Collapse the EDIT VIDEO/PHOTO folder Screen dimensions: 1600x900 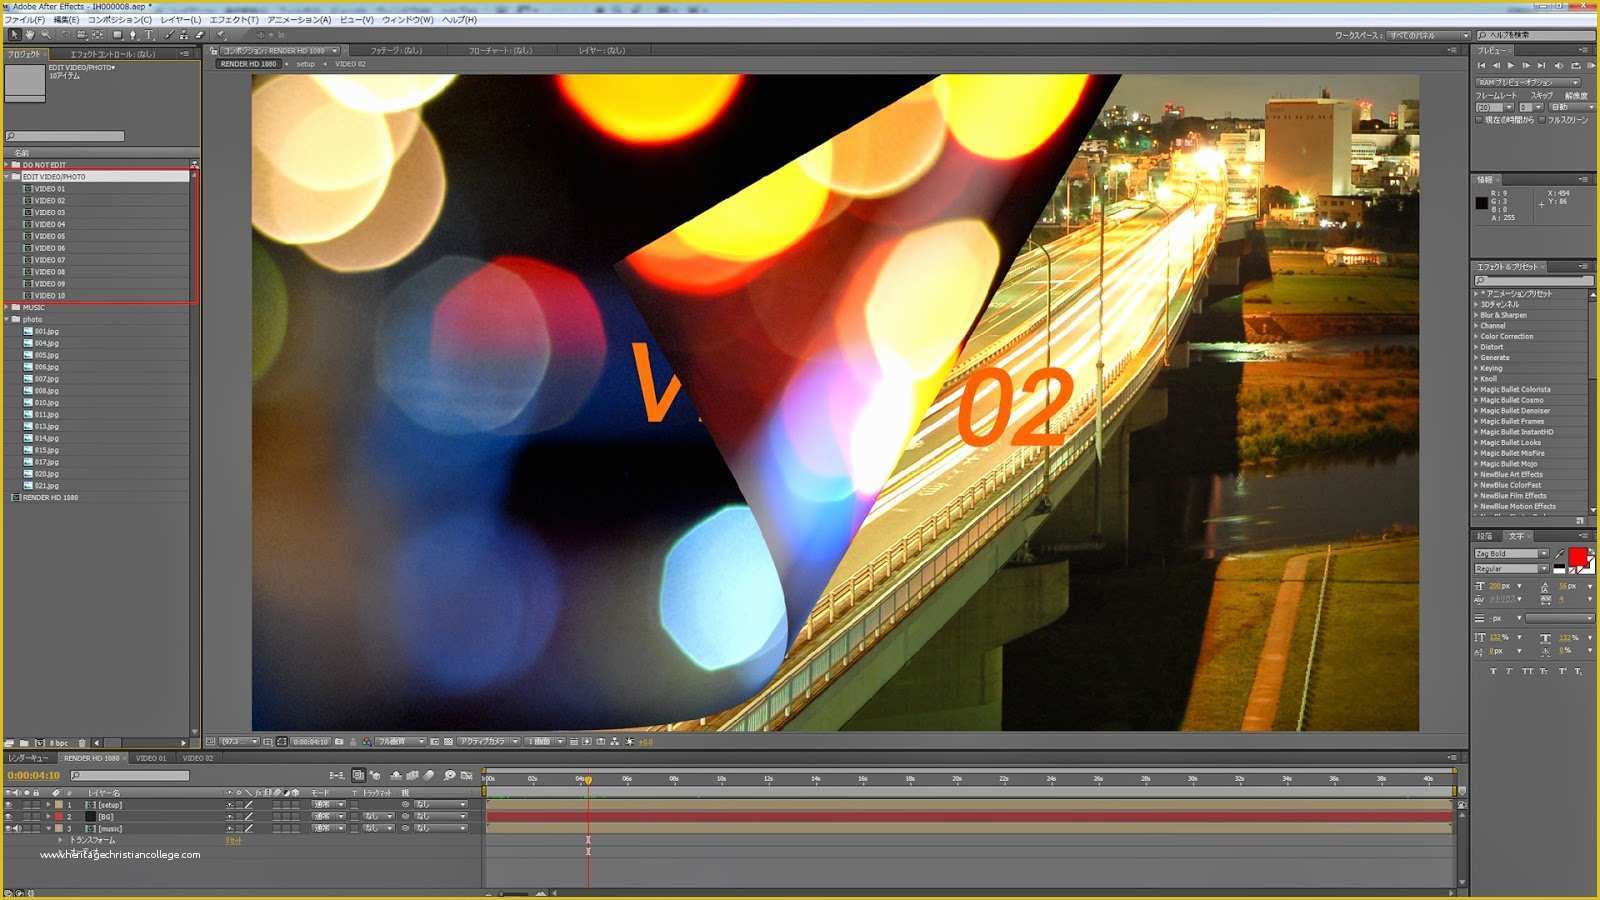click(7, 176)
